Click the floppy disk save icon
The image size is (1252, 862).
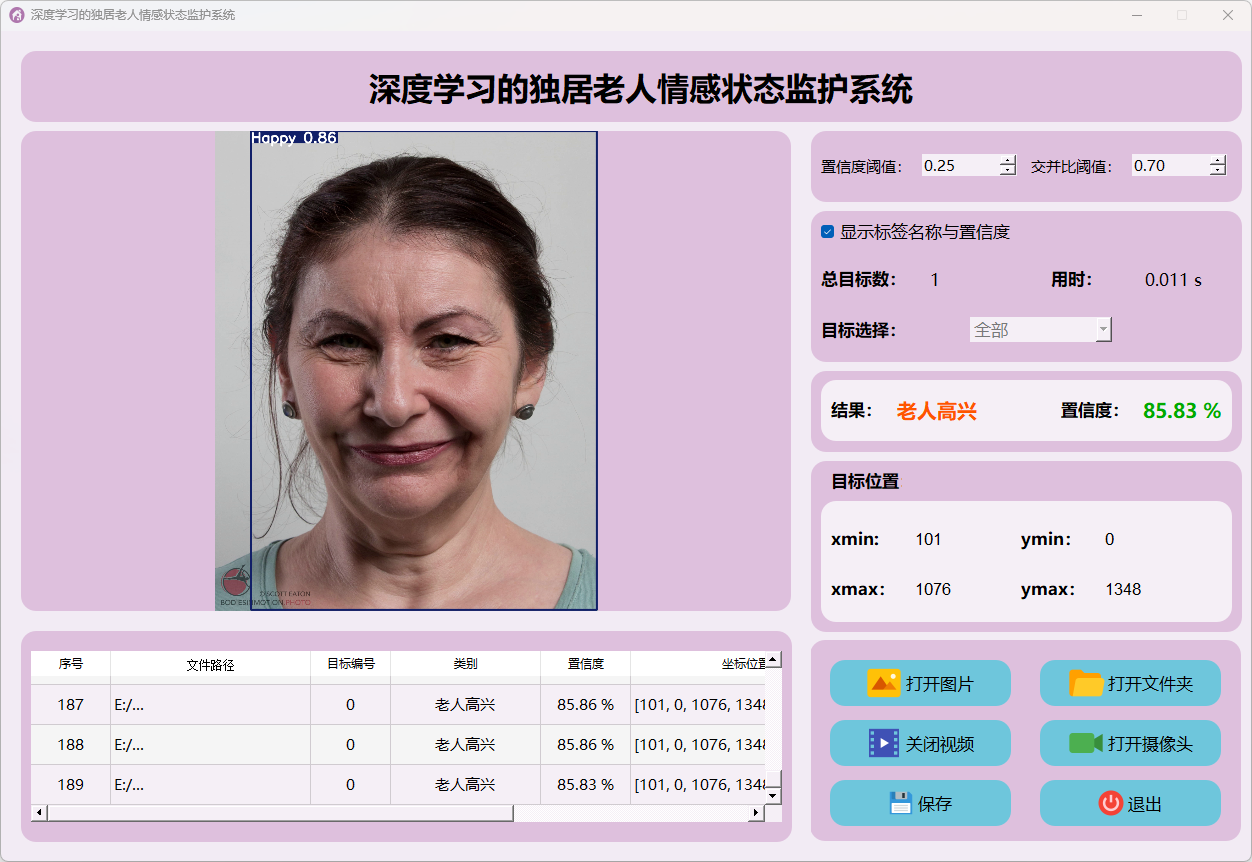[x=900, y=803]
